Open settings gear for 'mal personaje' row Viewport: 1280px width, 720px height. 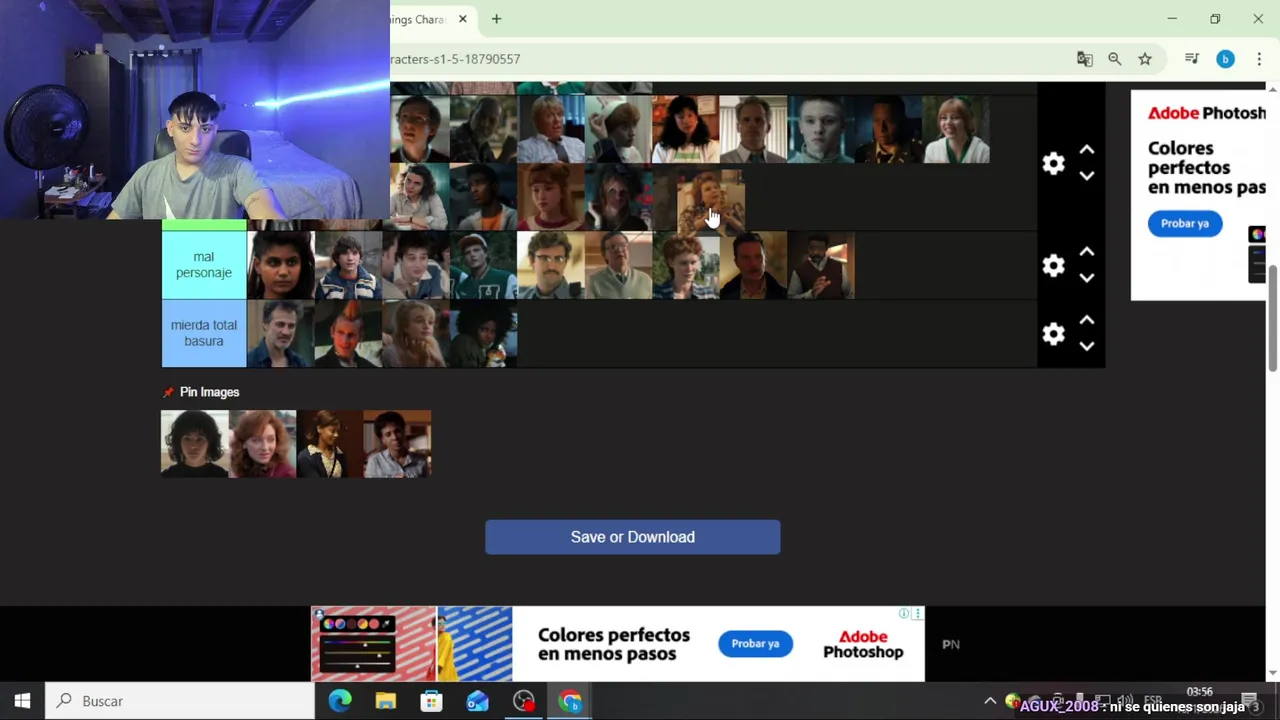click(x=1053, y=266)
